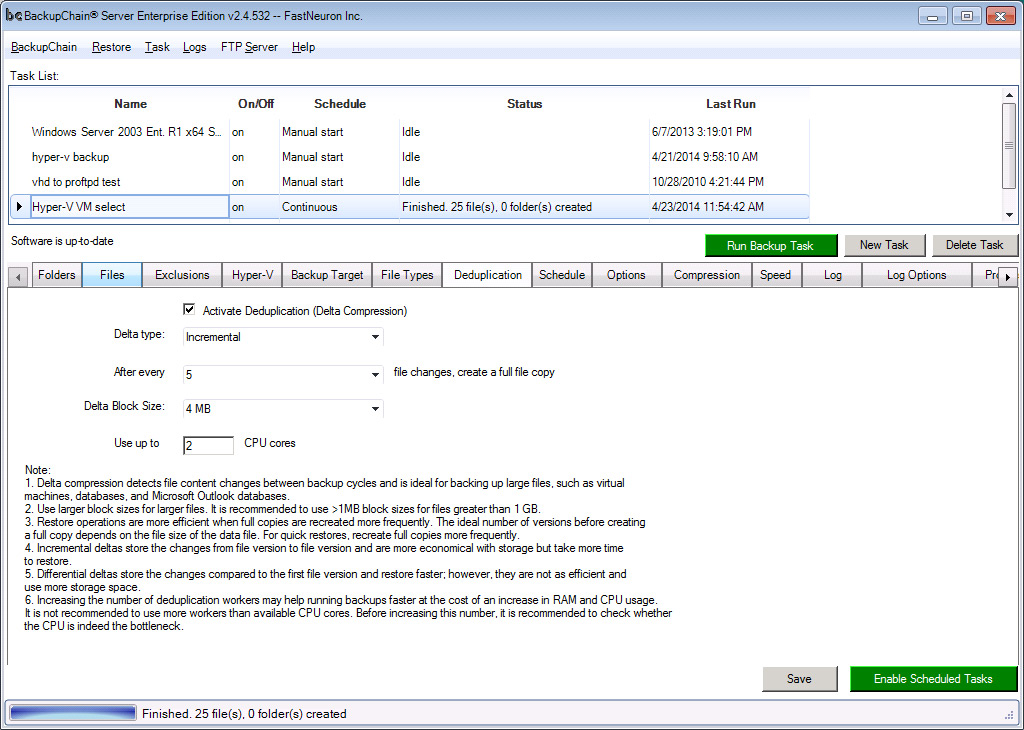Switch to the Schedule tab
The width and height of the screenshot is (1024, 730).
click(x=562, y=275)
